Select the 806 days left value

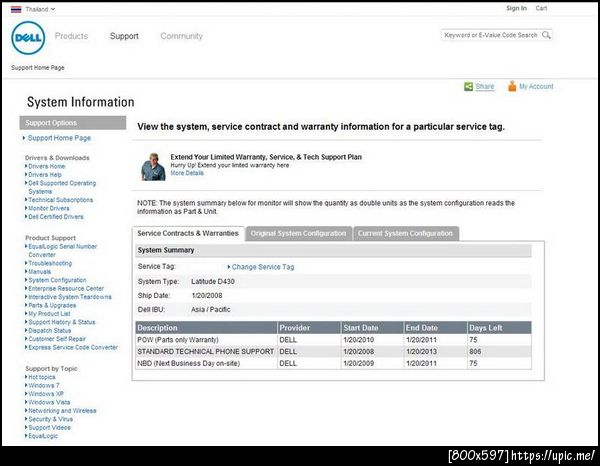pyautogui.click(x=475, y=352)
